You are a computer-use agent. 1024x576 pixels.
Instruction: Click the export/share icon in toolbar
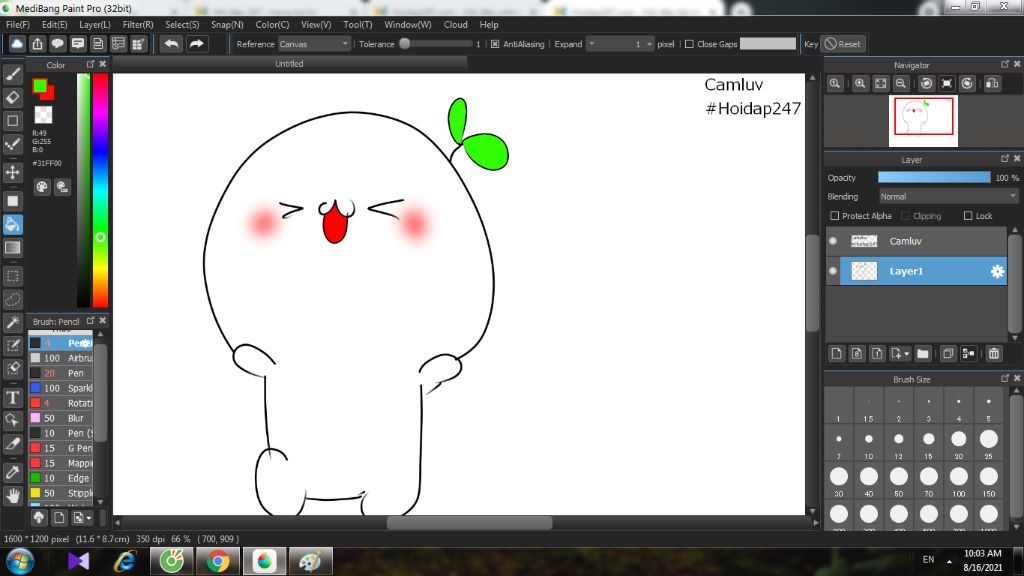37,44
